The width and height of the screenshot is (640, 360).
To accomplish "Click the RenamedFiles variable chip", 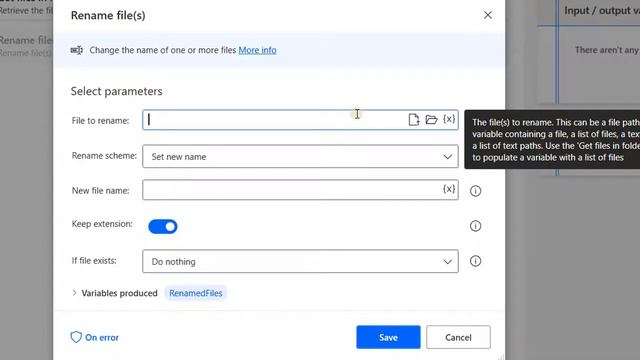I will coord(196,293).
